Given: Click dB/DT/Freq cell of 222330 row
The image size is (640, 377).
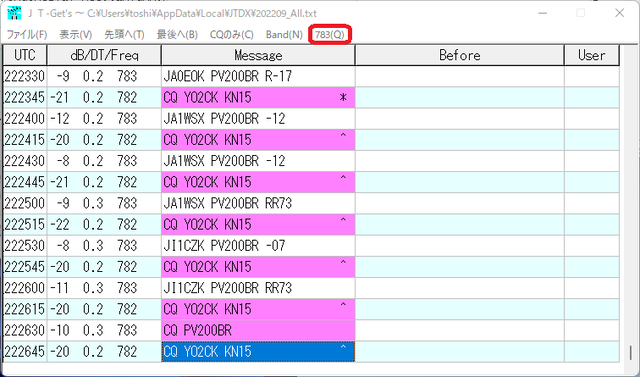Looking at the screenshot, I should pos(104,76).
